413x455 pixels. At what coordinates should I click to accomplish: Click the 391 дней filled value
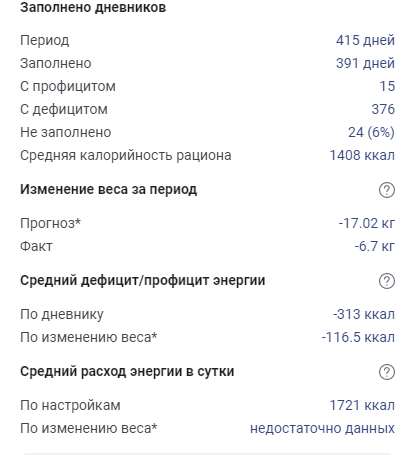365,63
